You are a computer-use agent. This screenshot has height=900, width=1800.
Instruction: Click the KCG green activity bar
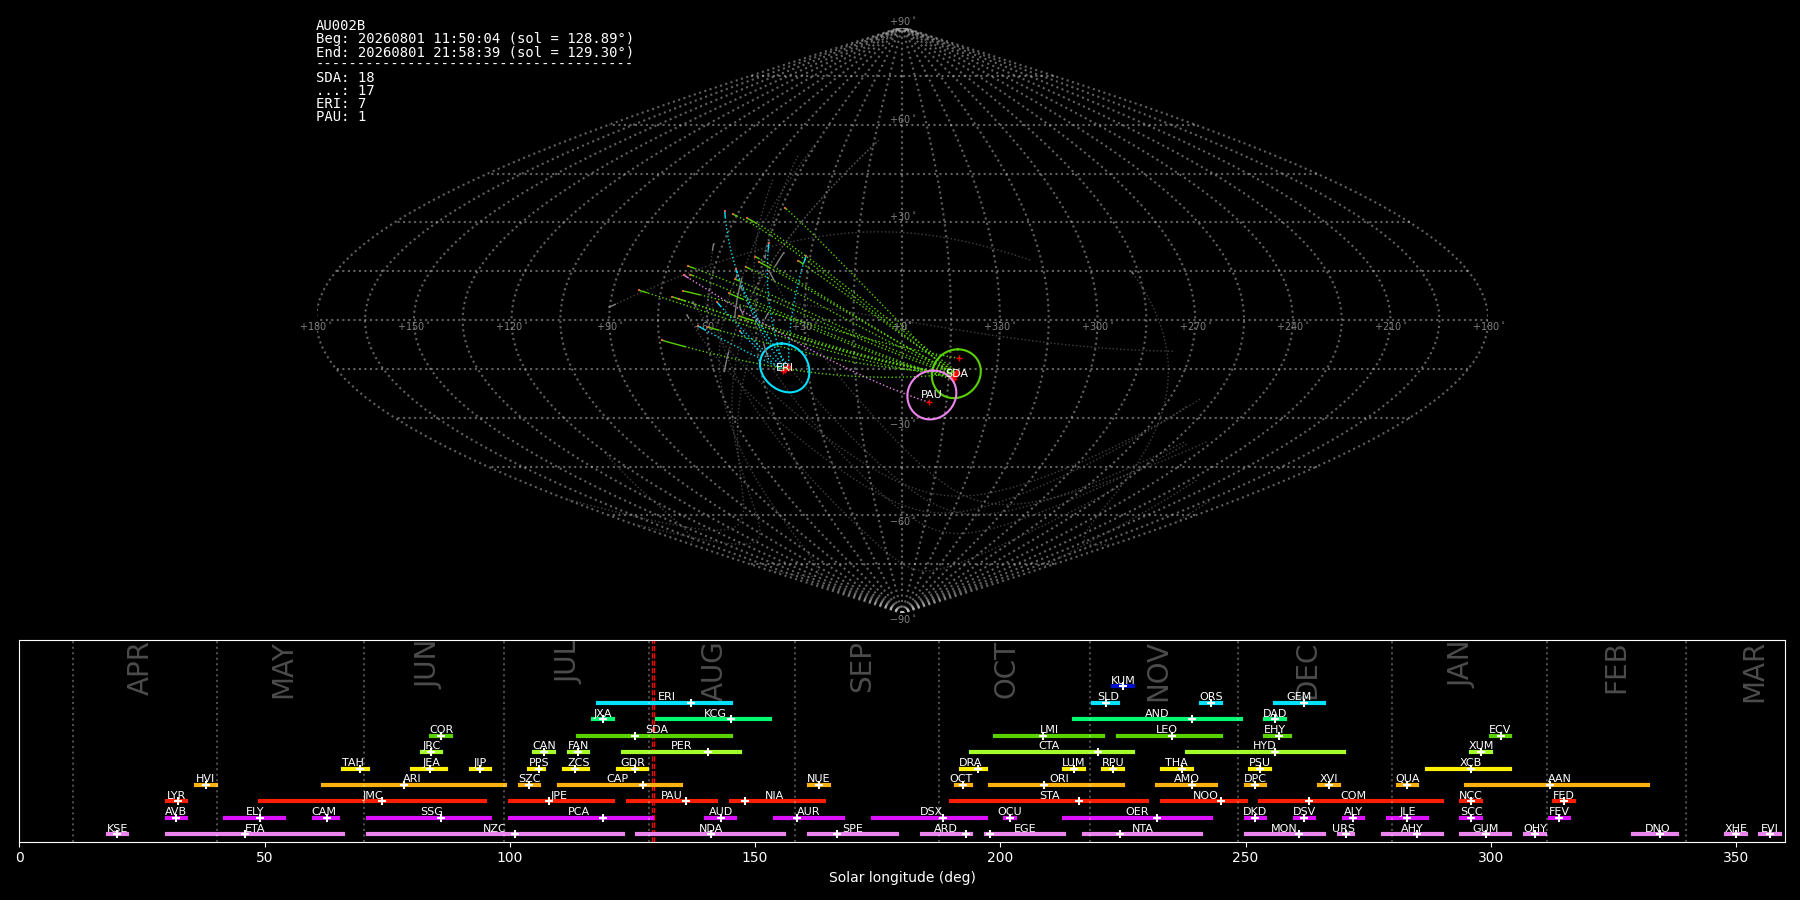(x=713, y=719)
